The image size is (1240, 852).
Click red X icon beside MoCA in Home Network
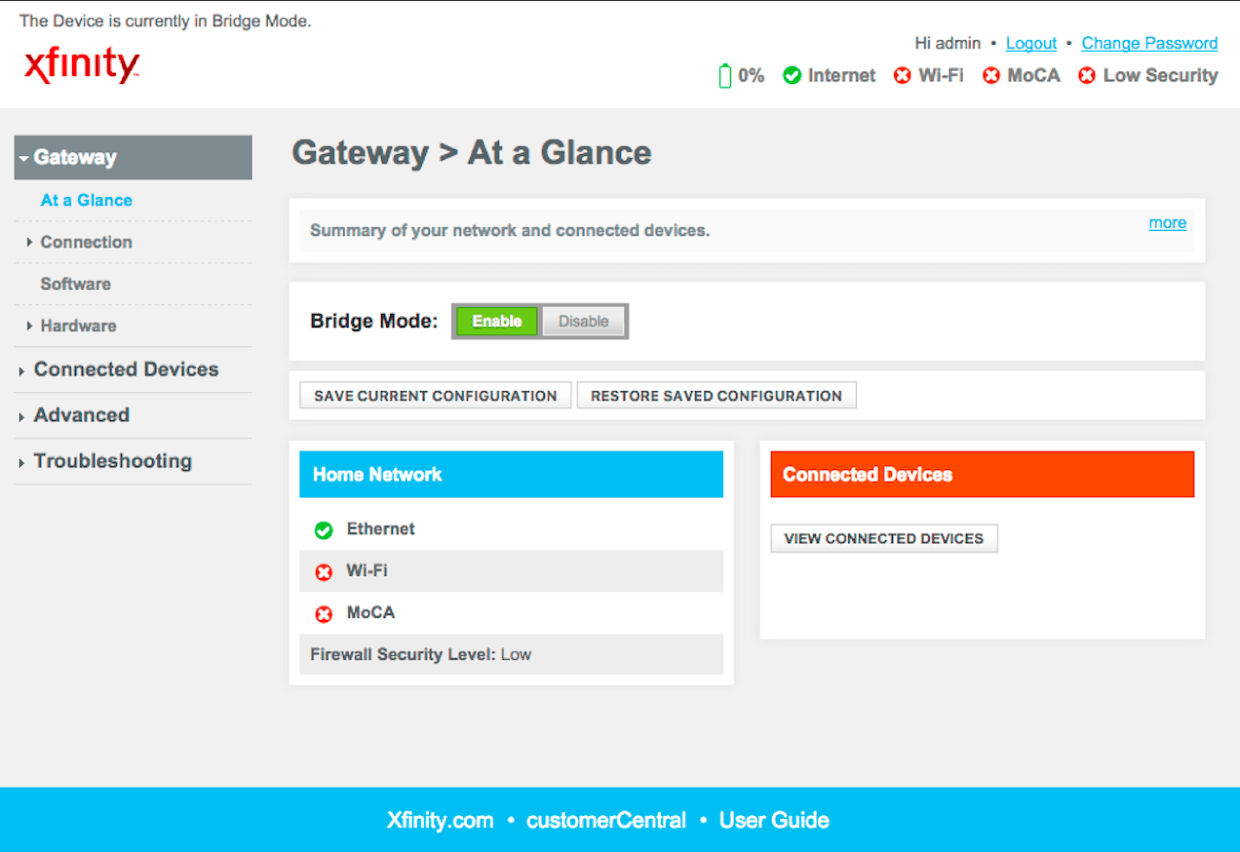pyautogui.click(x=323, y=614)
